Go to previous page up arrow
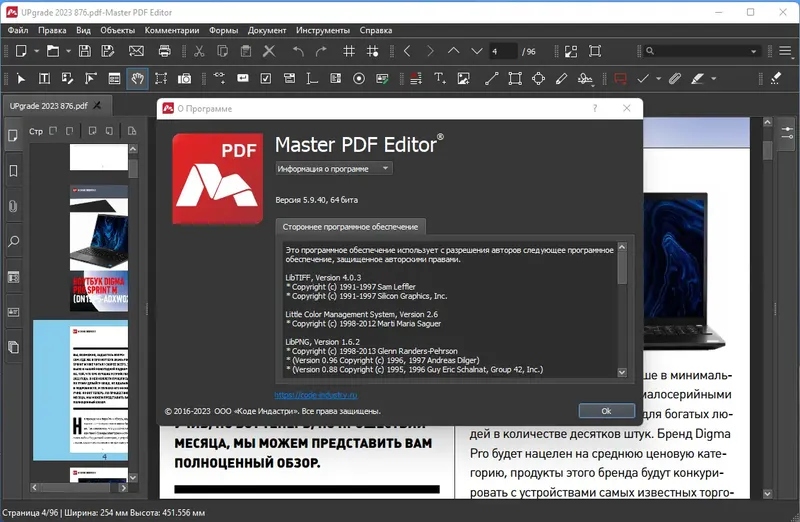 point(453,51)
